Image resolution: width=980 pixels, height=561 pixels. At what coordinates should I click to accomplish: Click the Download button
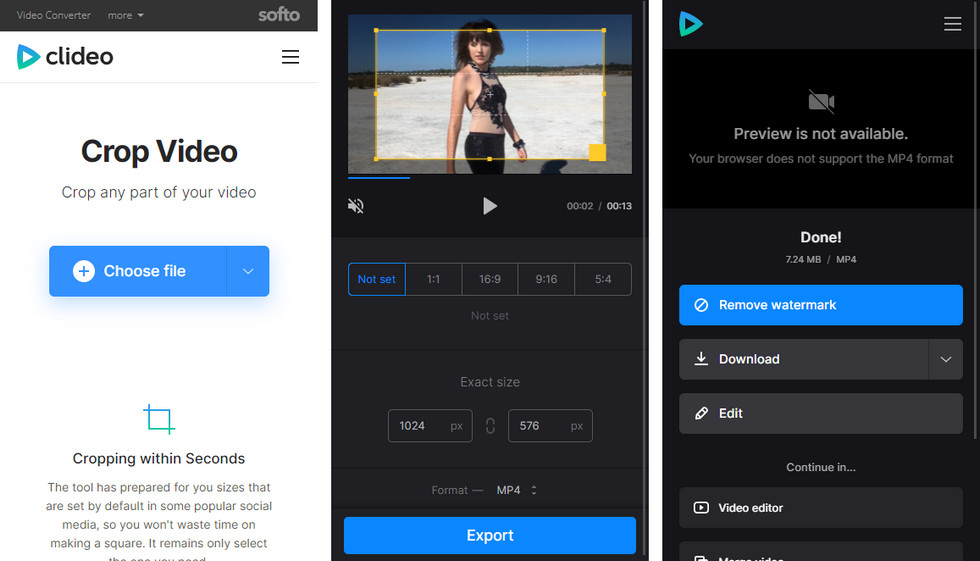pos(804,359)
